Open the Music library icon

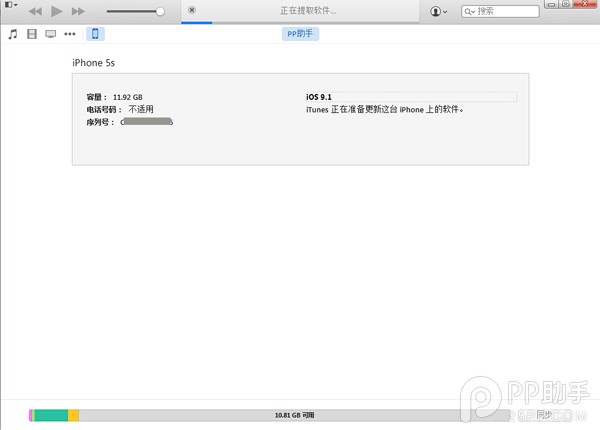pos(13,34)
